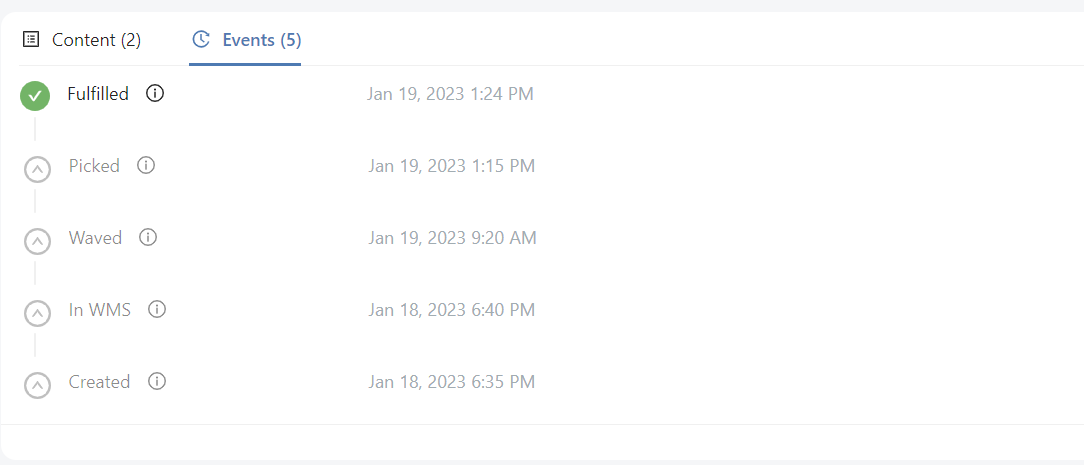The image size is (1084, 465).
Task: Click the In WMS event label
Action: (x=100, y=310)
